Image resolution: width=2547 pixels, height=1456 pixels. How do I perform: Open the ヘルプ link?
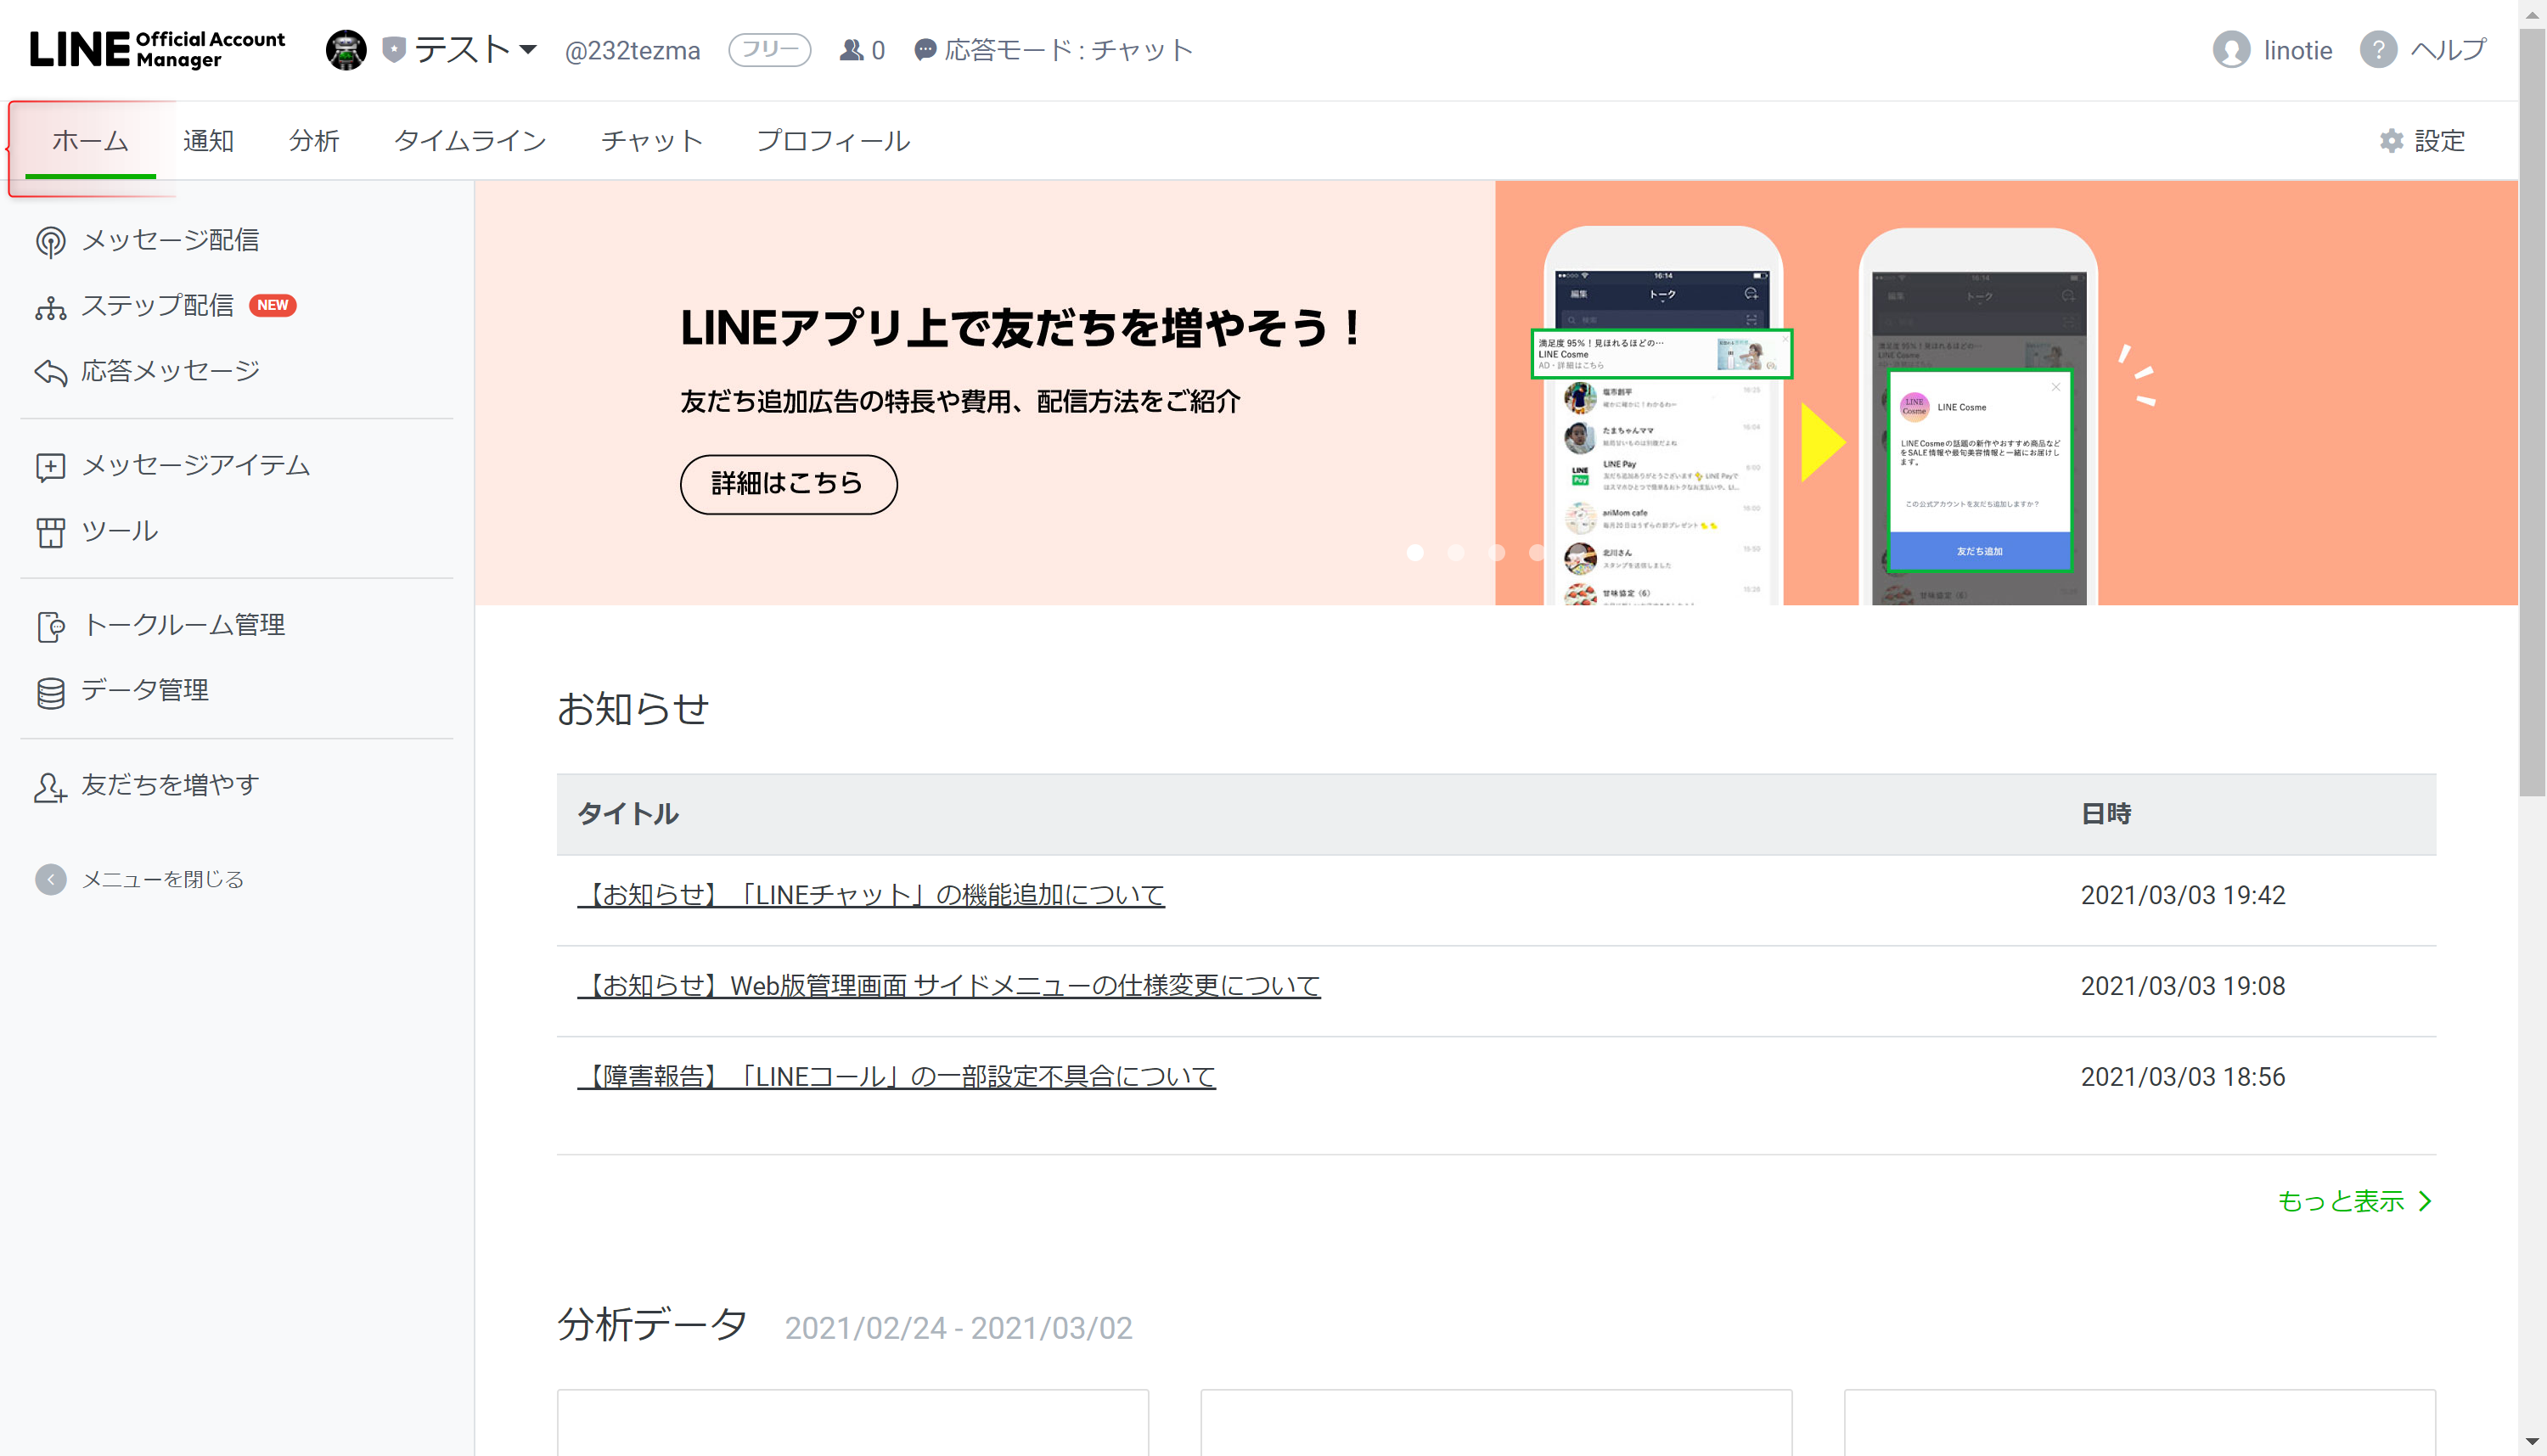(2448, 49)
